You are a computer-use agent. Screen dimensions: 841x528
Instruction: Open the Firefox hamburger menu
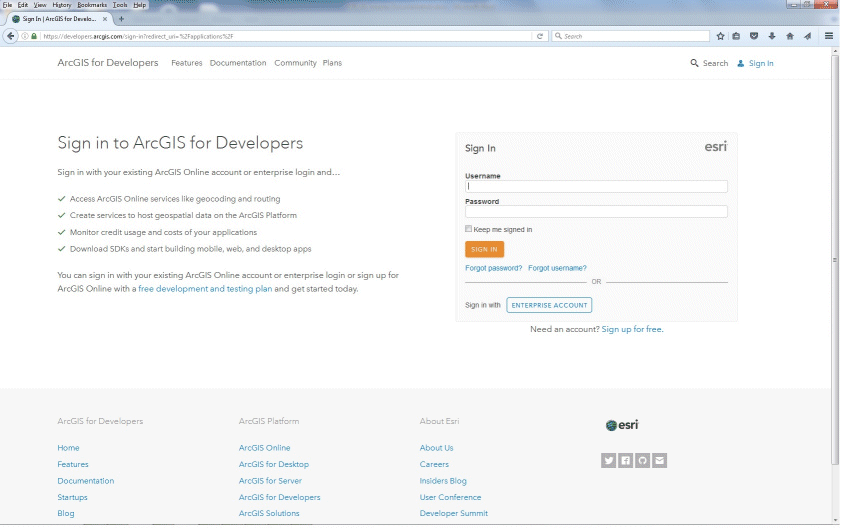point(829,36)
